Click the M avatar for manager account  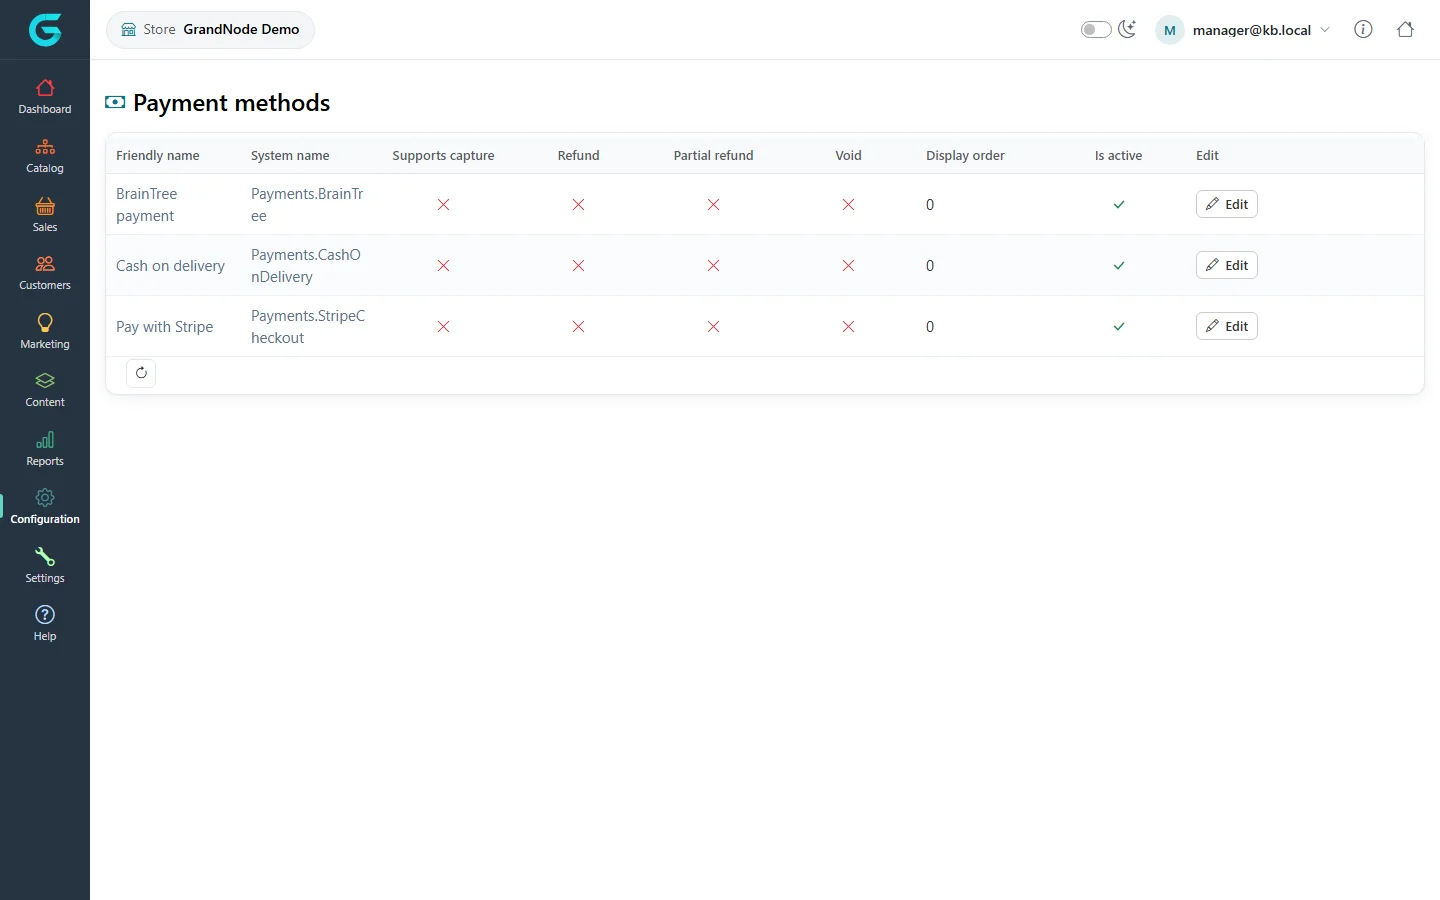click(x=1170, y=30)
